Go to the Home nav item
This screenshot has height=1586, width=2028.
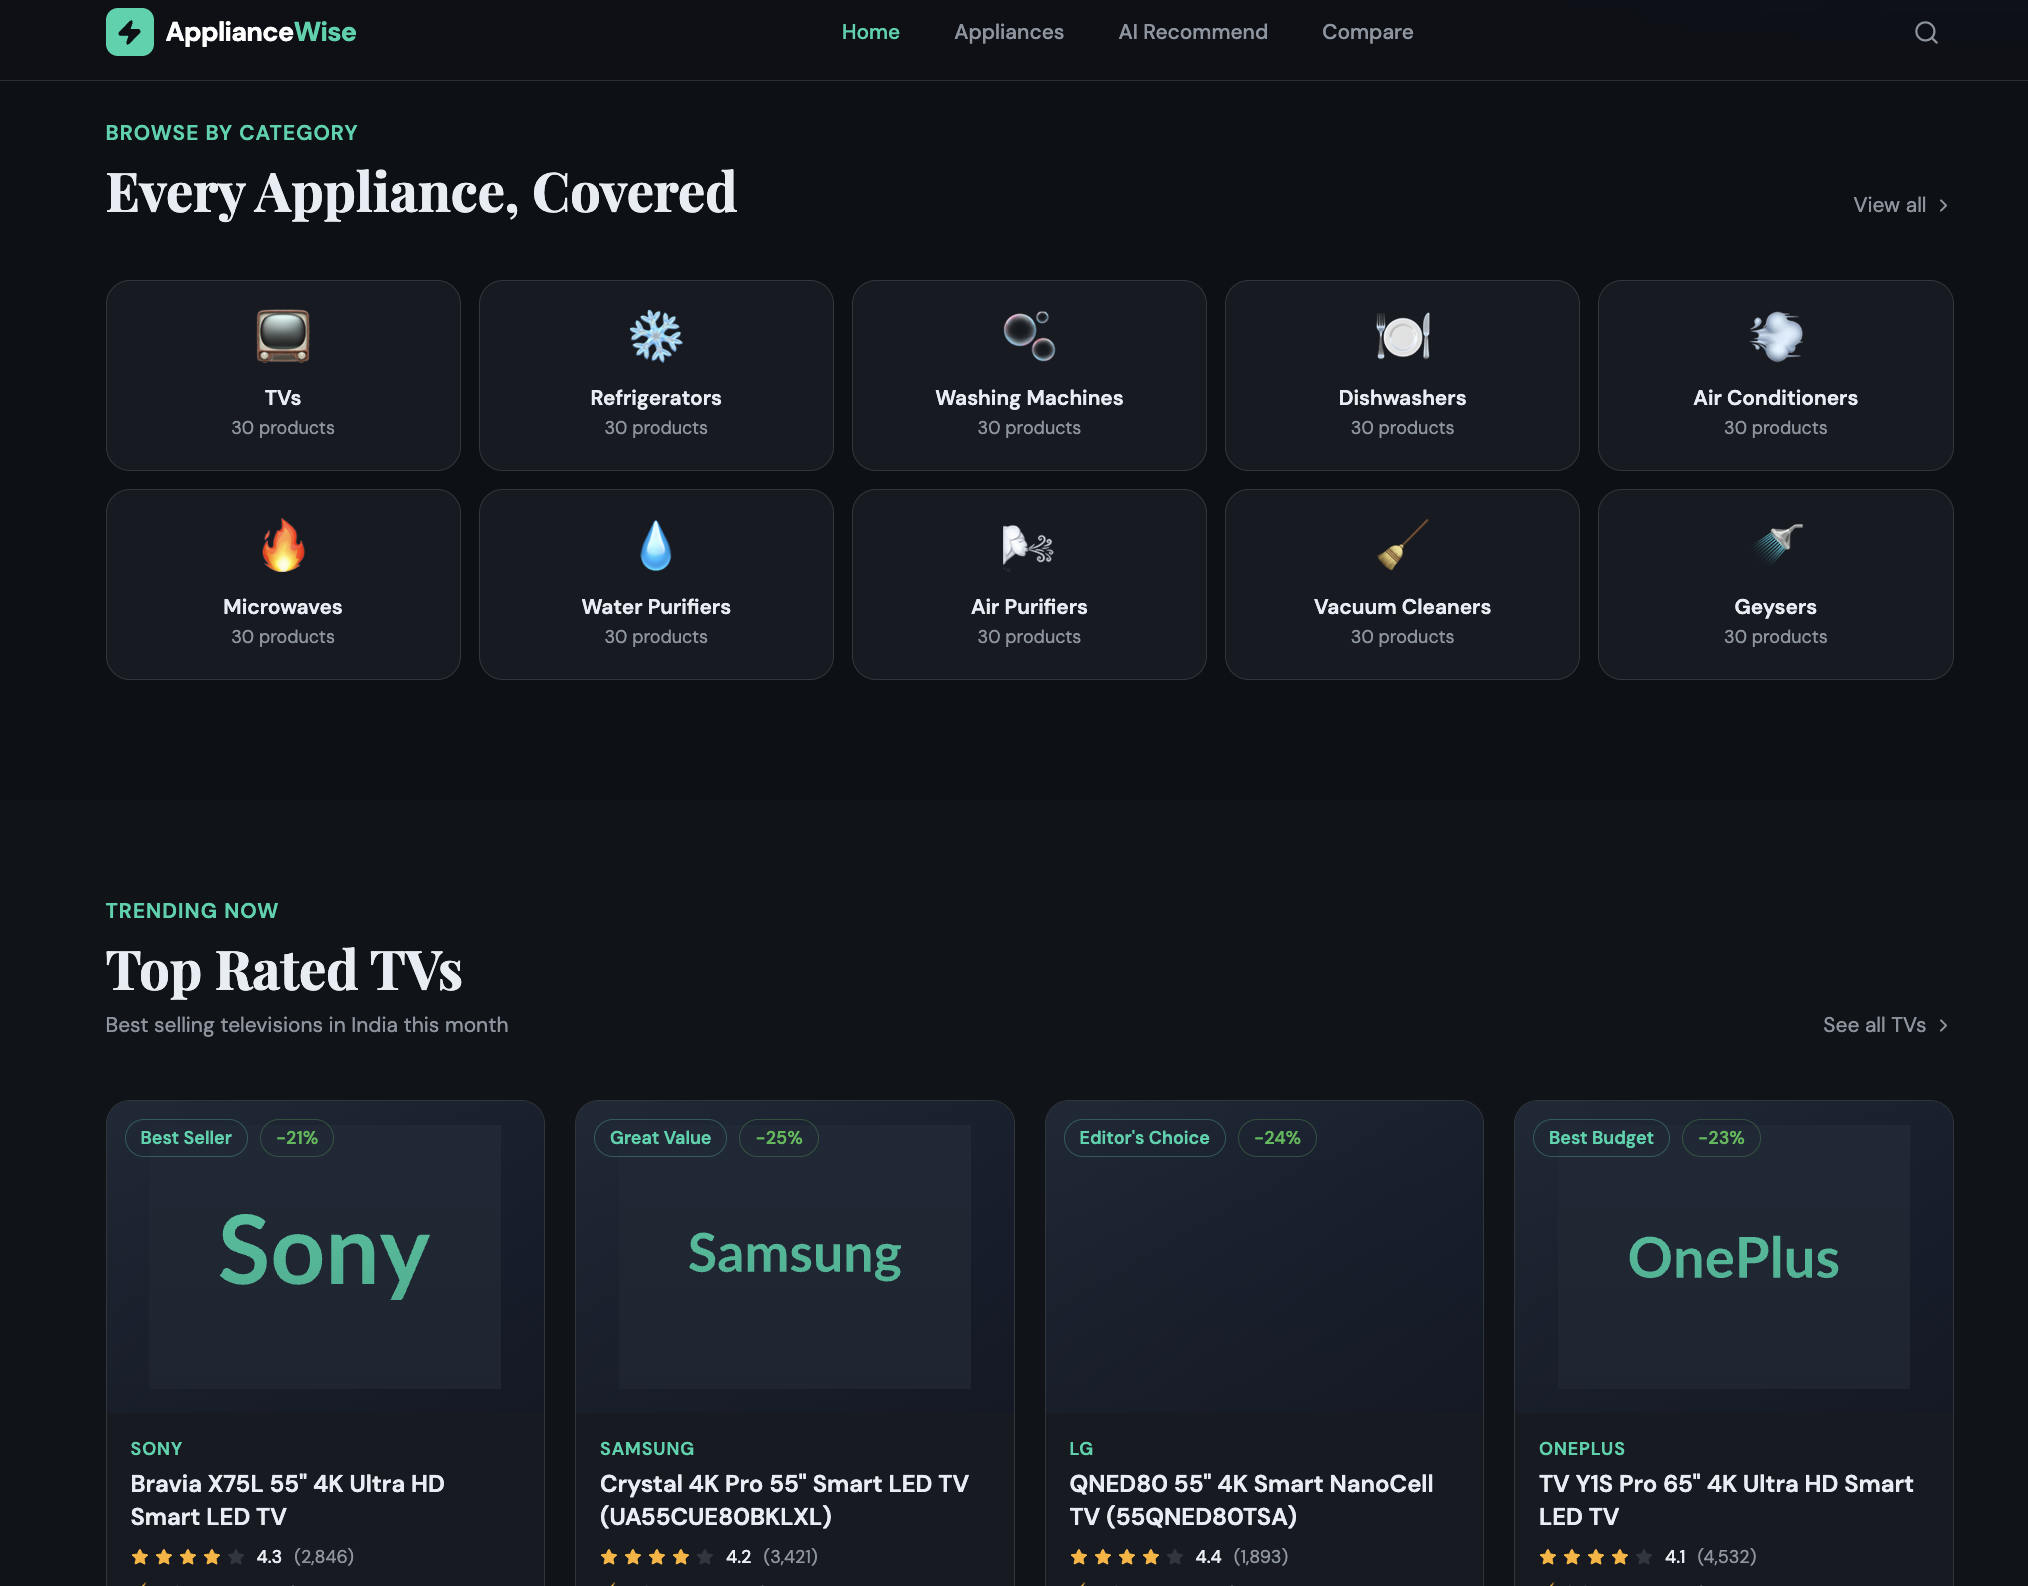[x=870, y=32]
